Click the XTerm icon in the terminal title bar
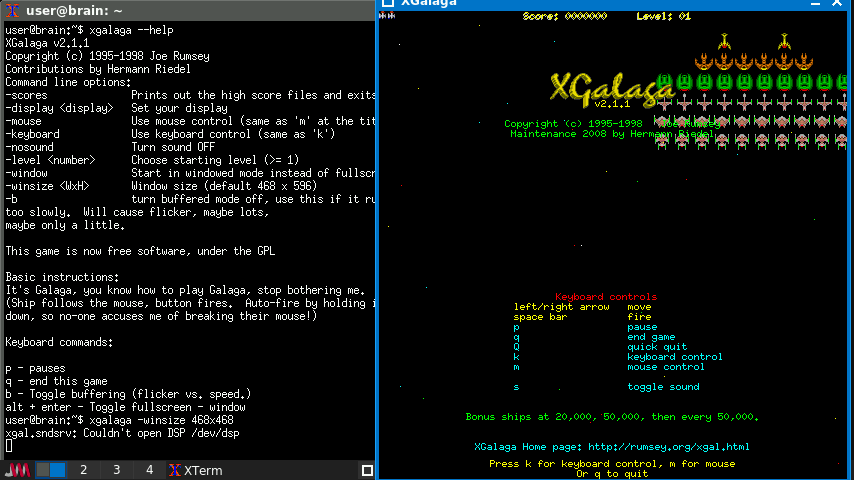The height and width of the screenshot is (480, 854). pos(11,11)
